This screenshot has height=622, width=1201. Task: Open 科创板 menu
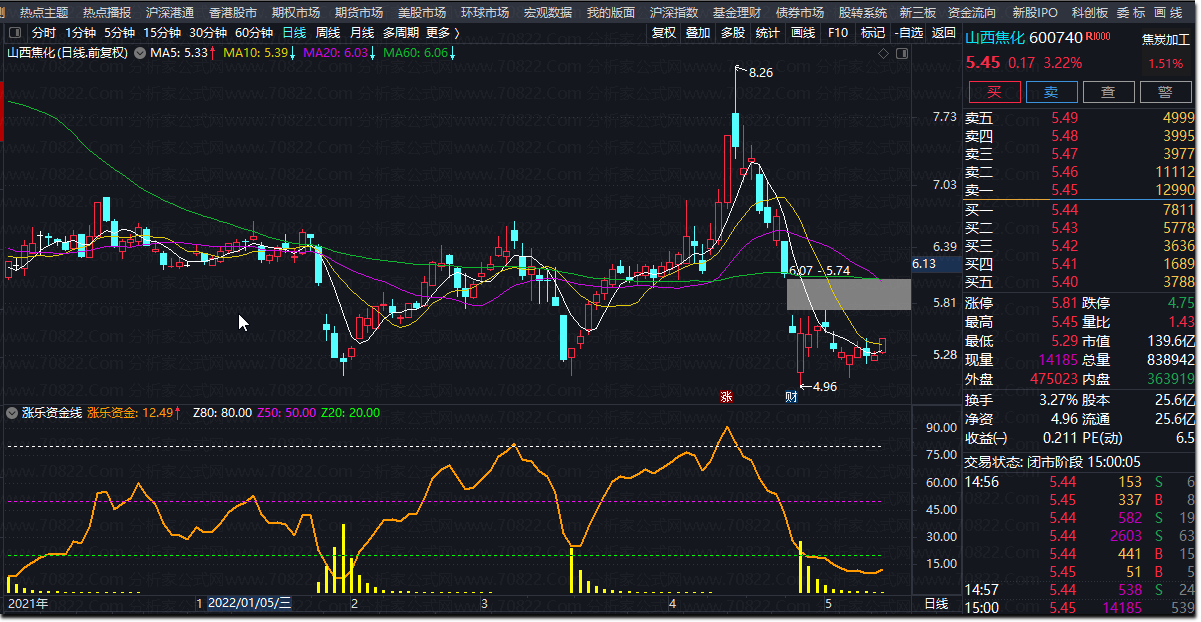pos(1089,13)
